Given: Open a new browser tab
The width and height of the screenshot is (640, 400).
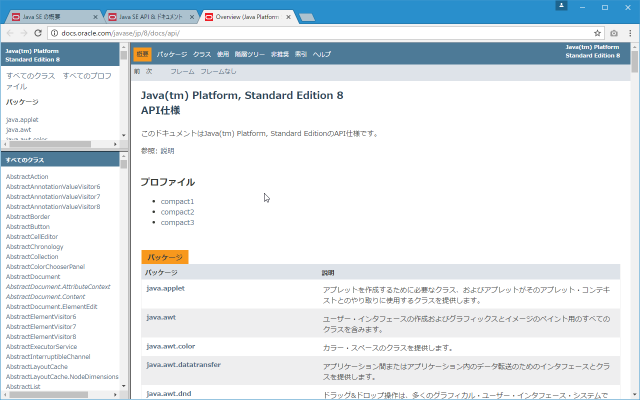Looking at the screenshot, I should tap(307, 17).
